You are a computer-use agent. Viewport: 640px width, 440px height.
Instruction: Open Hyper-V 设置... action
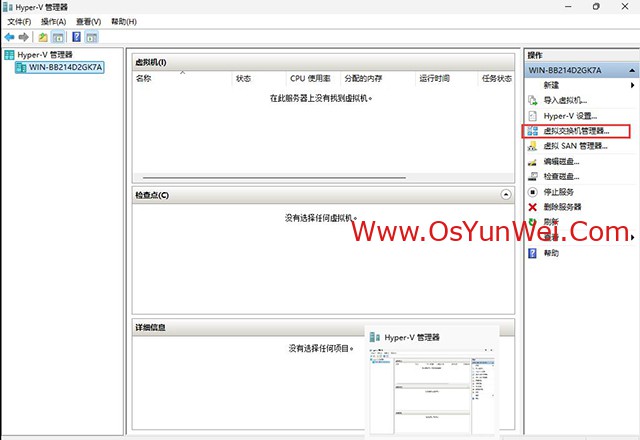pyautogui.click(x=570, y=116)
